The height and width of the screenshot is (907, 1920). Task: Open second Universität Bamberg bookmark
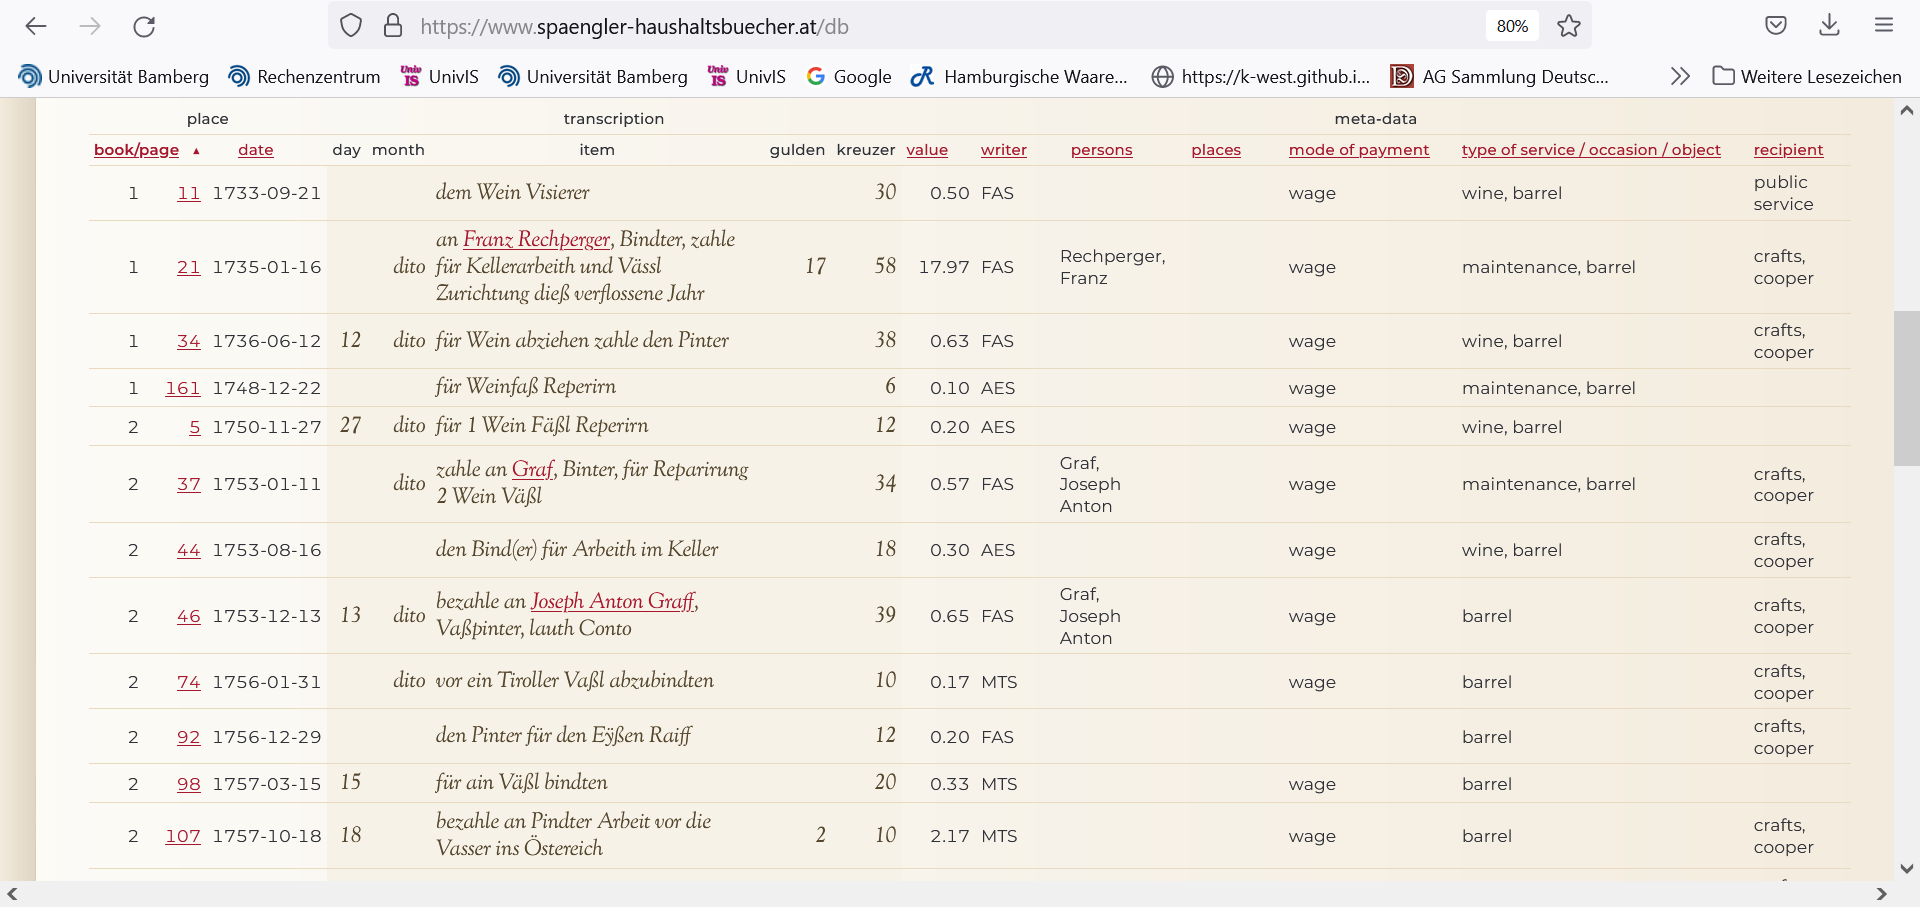pyautogui.click(x=593, y=76)
